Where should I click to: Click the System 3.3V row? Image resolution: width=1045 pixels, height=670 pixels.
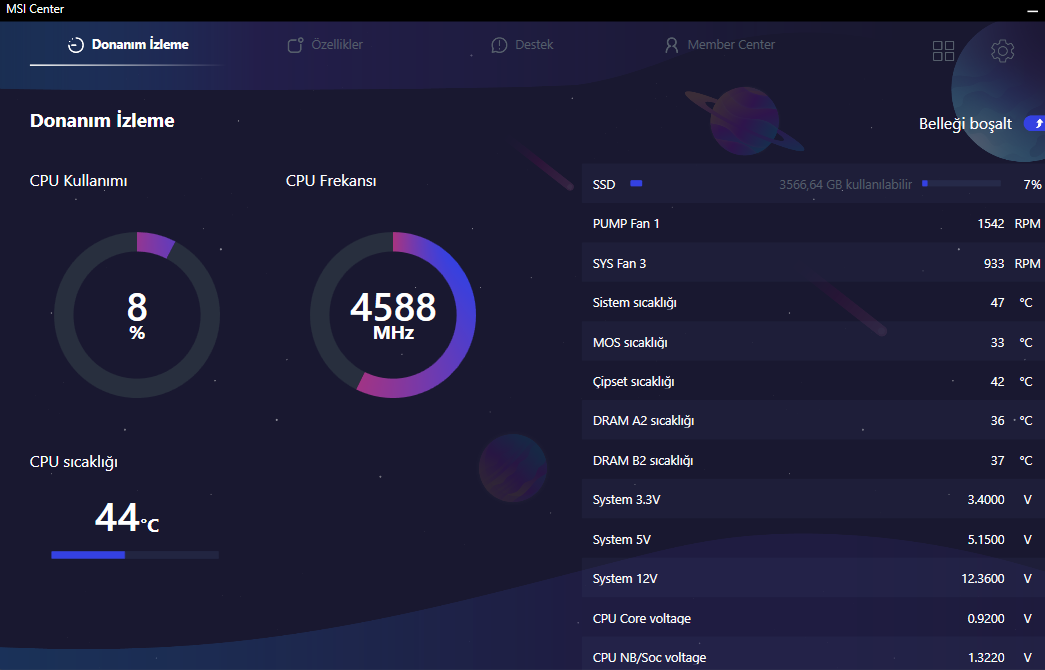click(813, 499)
